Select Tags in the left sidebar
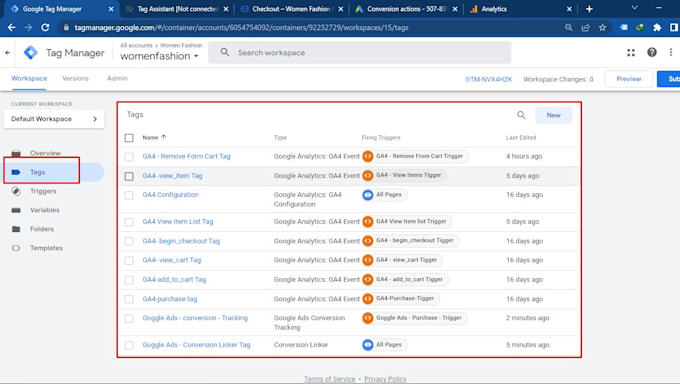The width and height of the screenshot is (680, 384). pyautogui.click(x=54, y=172)
